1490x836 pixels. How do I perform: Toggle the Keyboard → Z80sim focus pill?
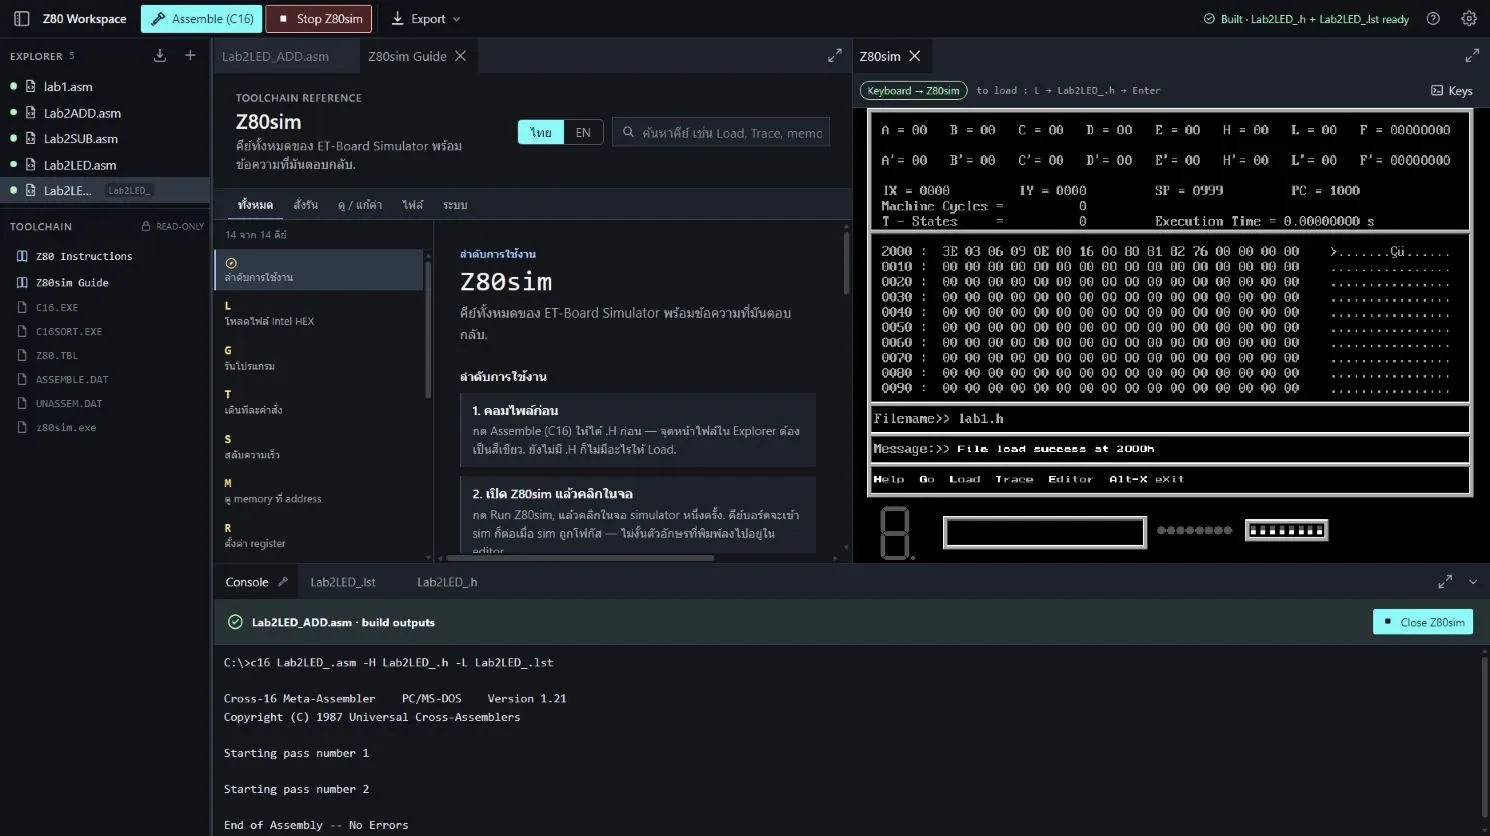click(914, 91)
